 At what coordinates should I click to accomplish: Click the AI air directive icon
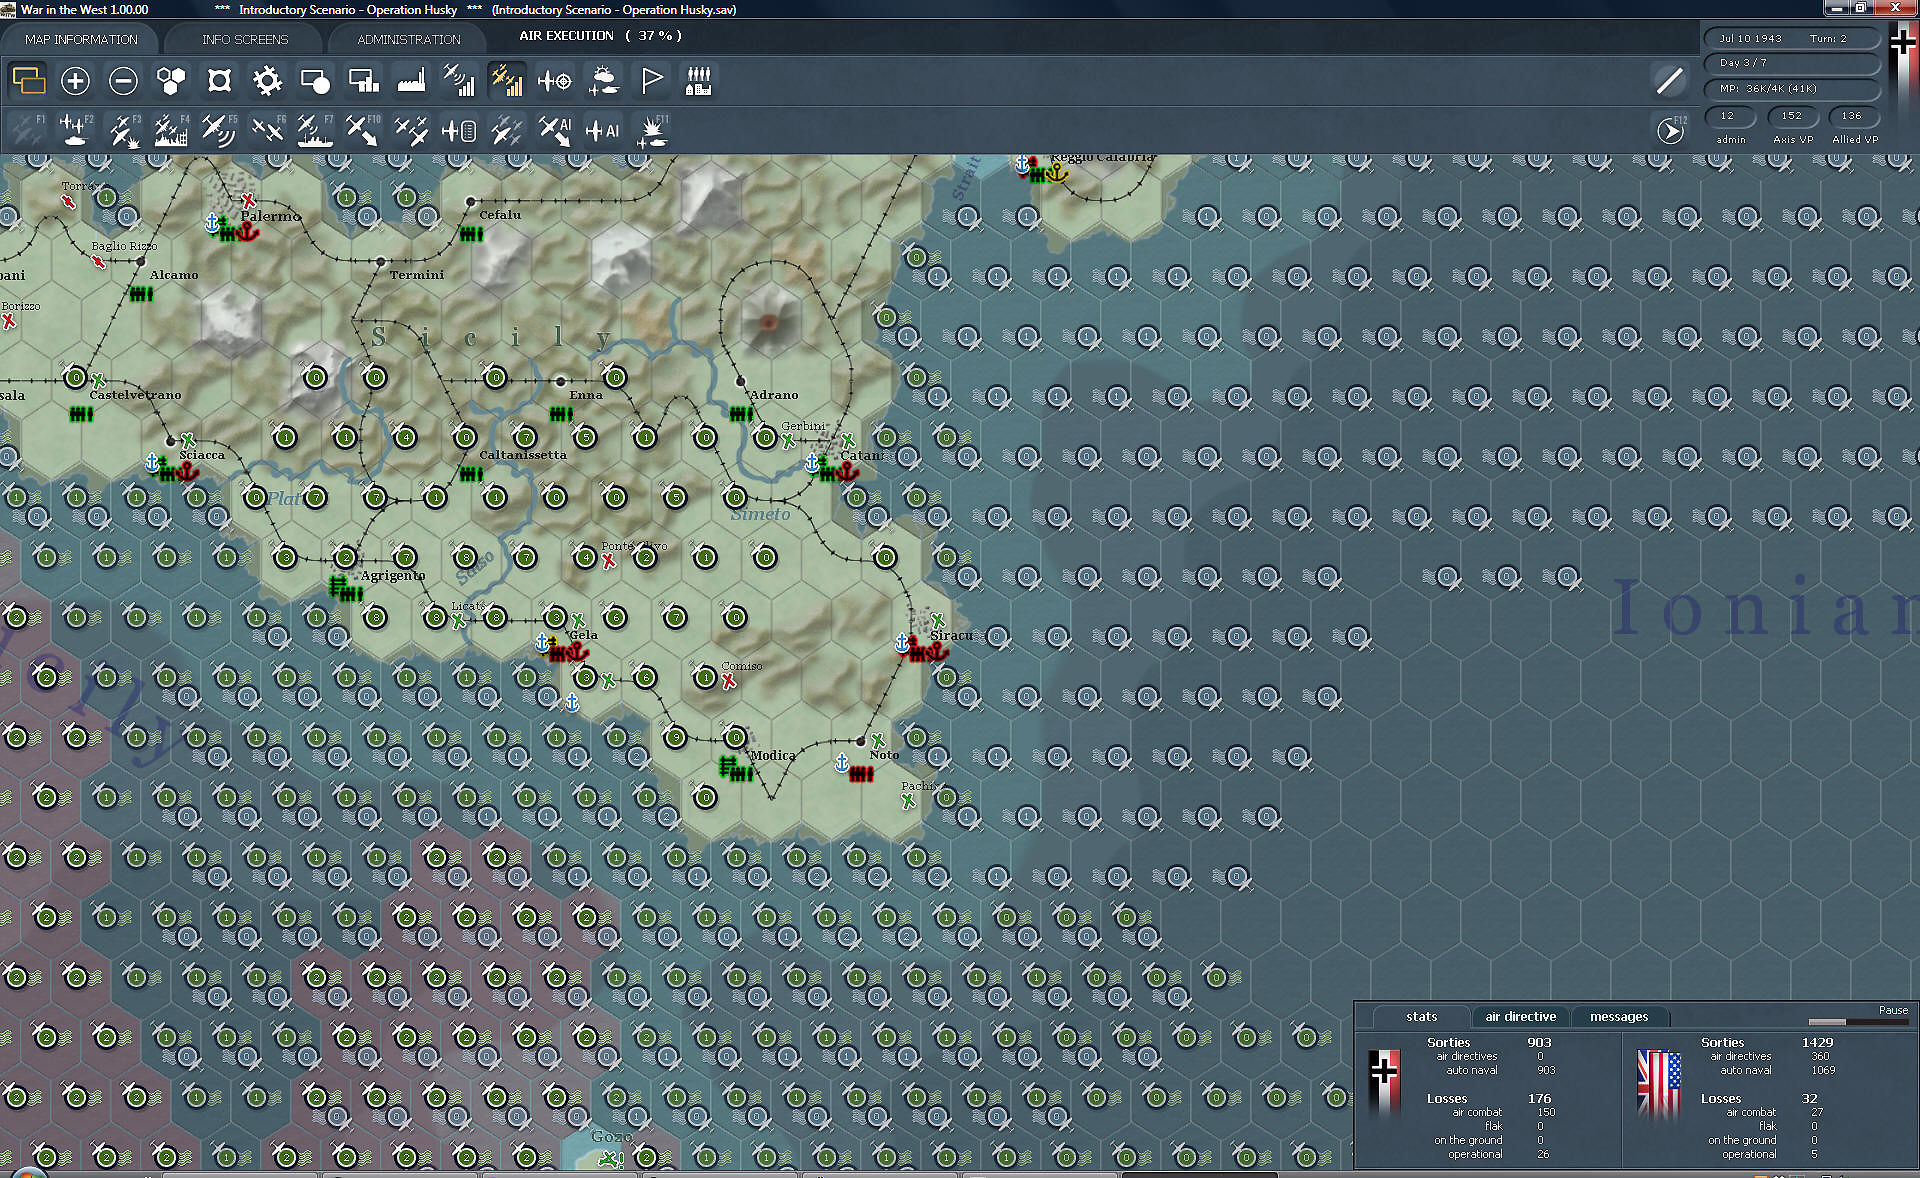(603, 130)
